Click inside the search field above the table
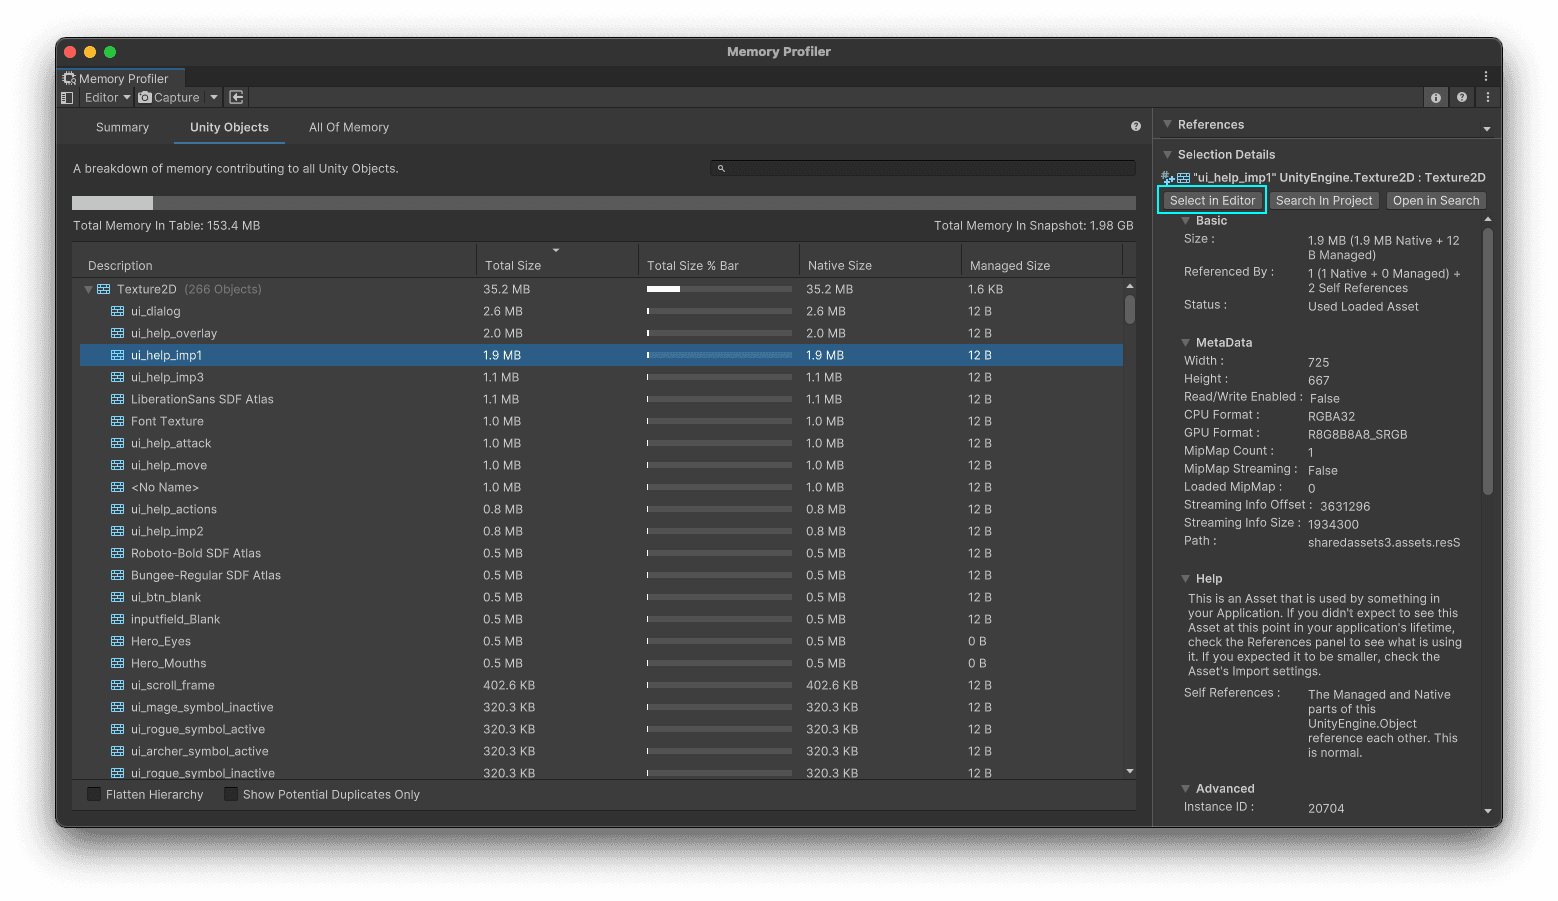The image size is (1558, 901). click(x=920, y=167)
